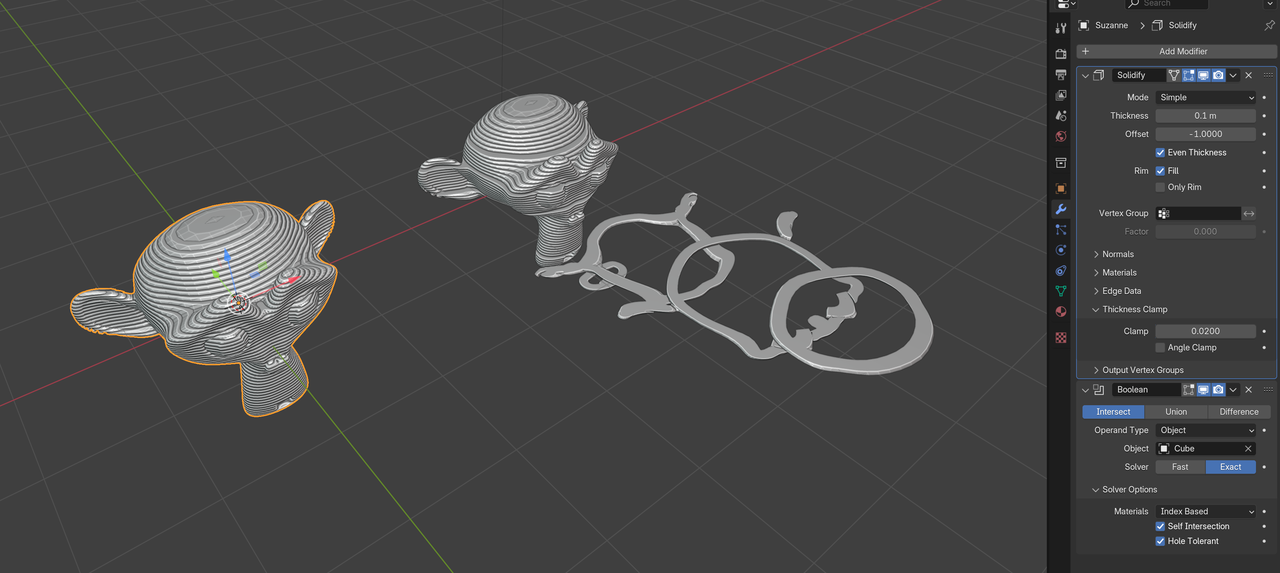The image size is (1280, 573).
Task: Disable Self Intersection option
Action: [x=1160, y=526]
